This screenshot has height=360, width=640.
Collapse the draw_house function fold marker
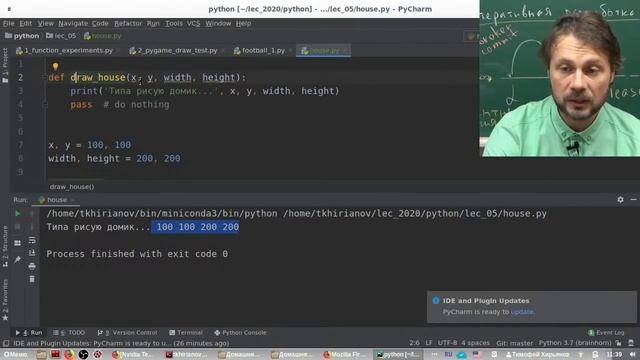(44, 77)
